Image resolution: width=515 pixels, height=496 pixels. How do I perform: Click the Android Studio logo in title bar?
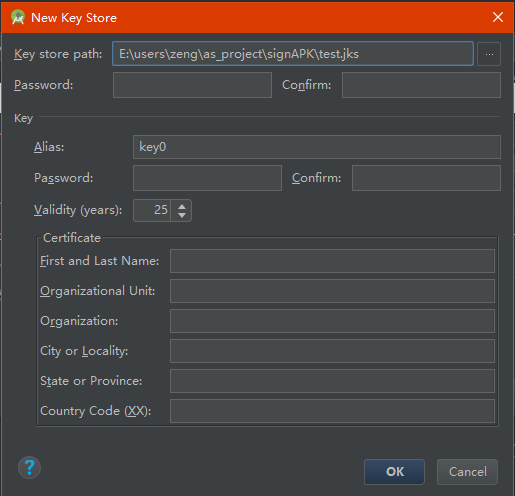18,17
